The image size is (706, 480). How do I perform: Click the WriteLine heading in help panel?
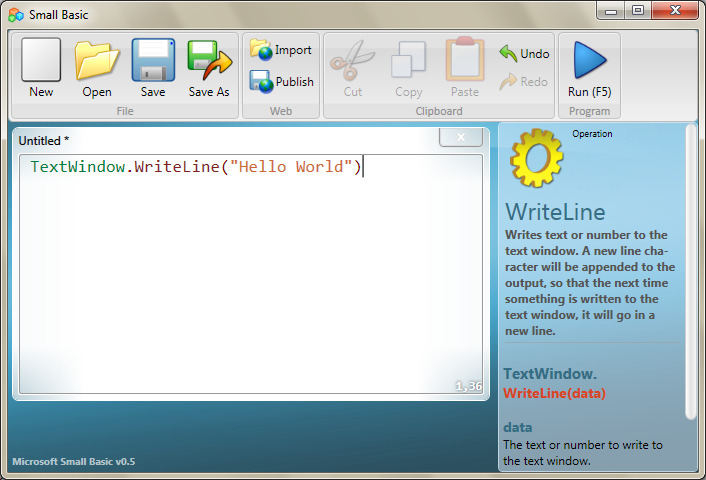tap(555, 212)
